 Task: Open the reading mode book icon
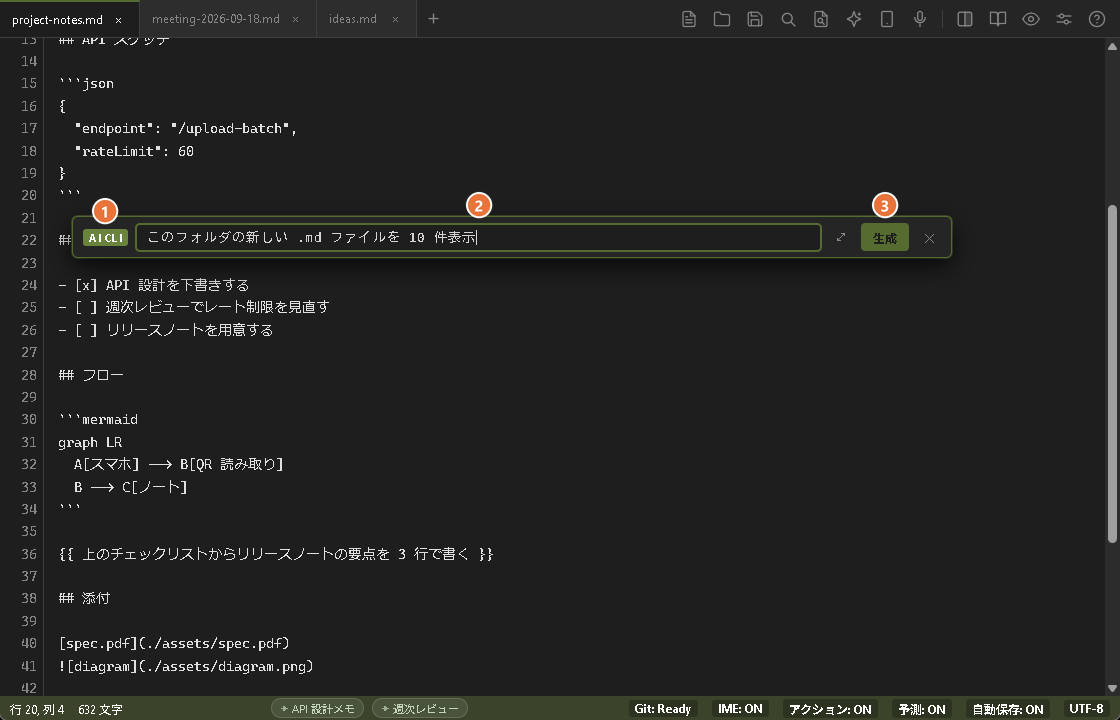pos(998,19)
